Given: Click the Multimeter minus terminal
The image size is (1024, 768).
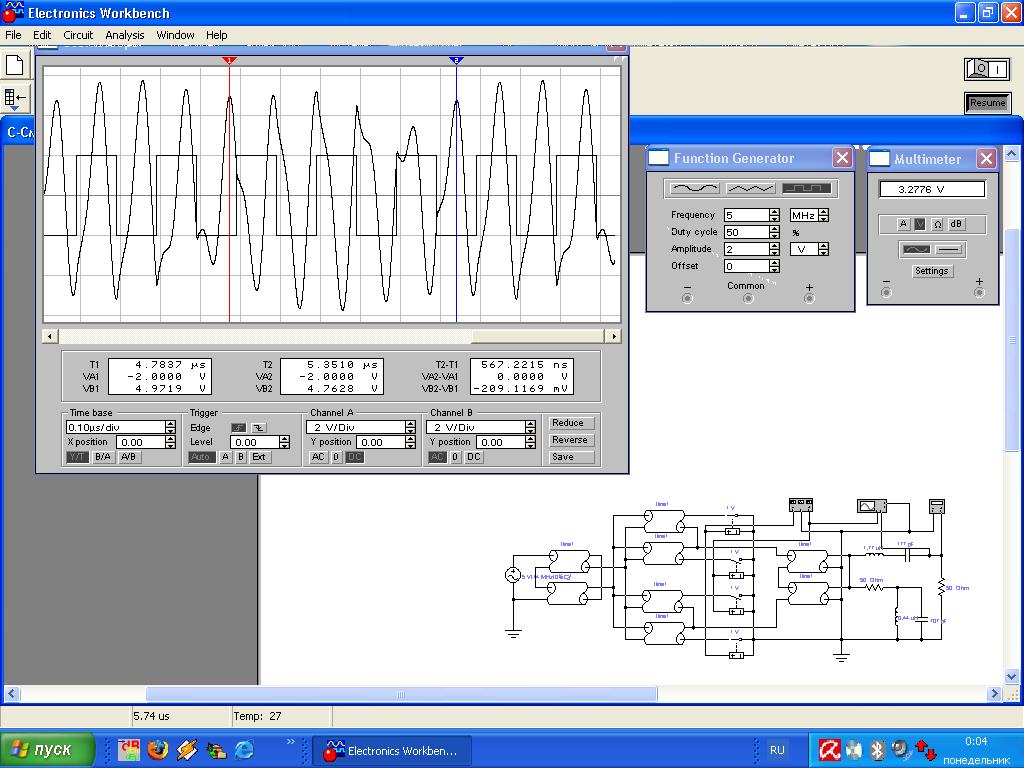Looking at the screenshot, I should [886, 293].
